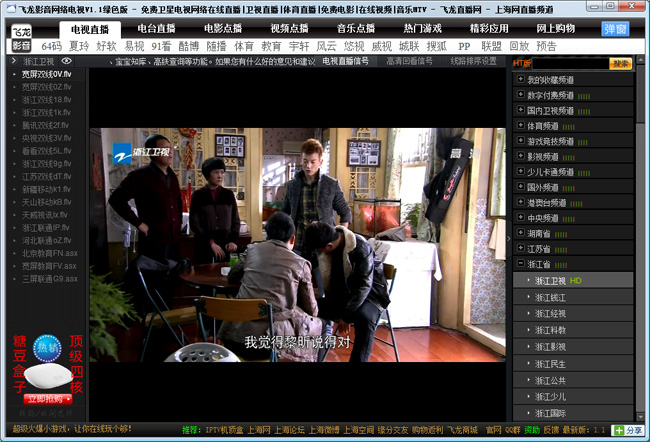The image size is (650, 442).
Task: Expand 国内卫视频道 category
Action: click(573, 110)
